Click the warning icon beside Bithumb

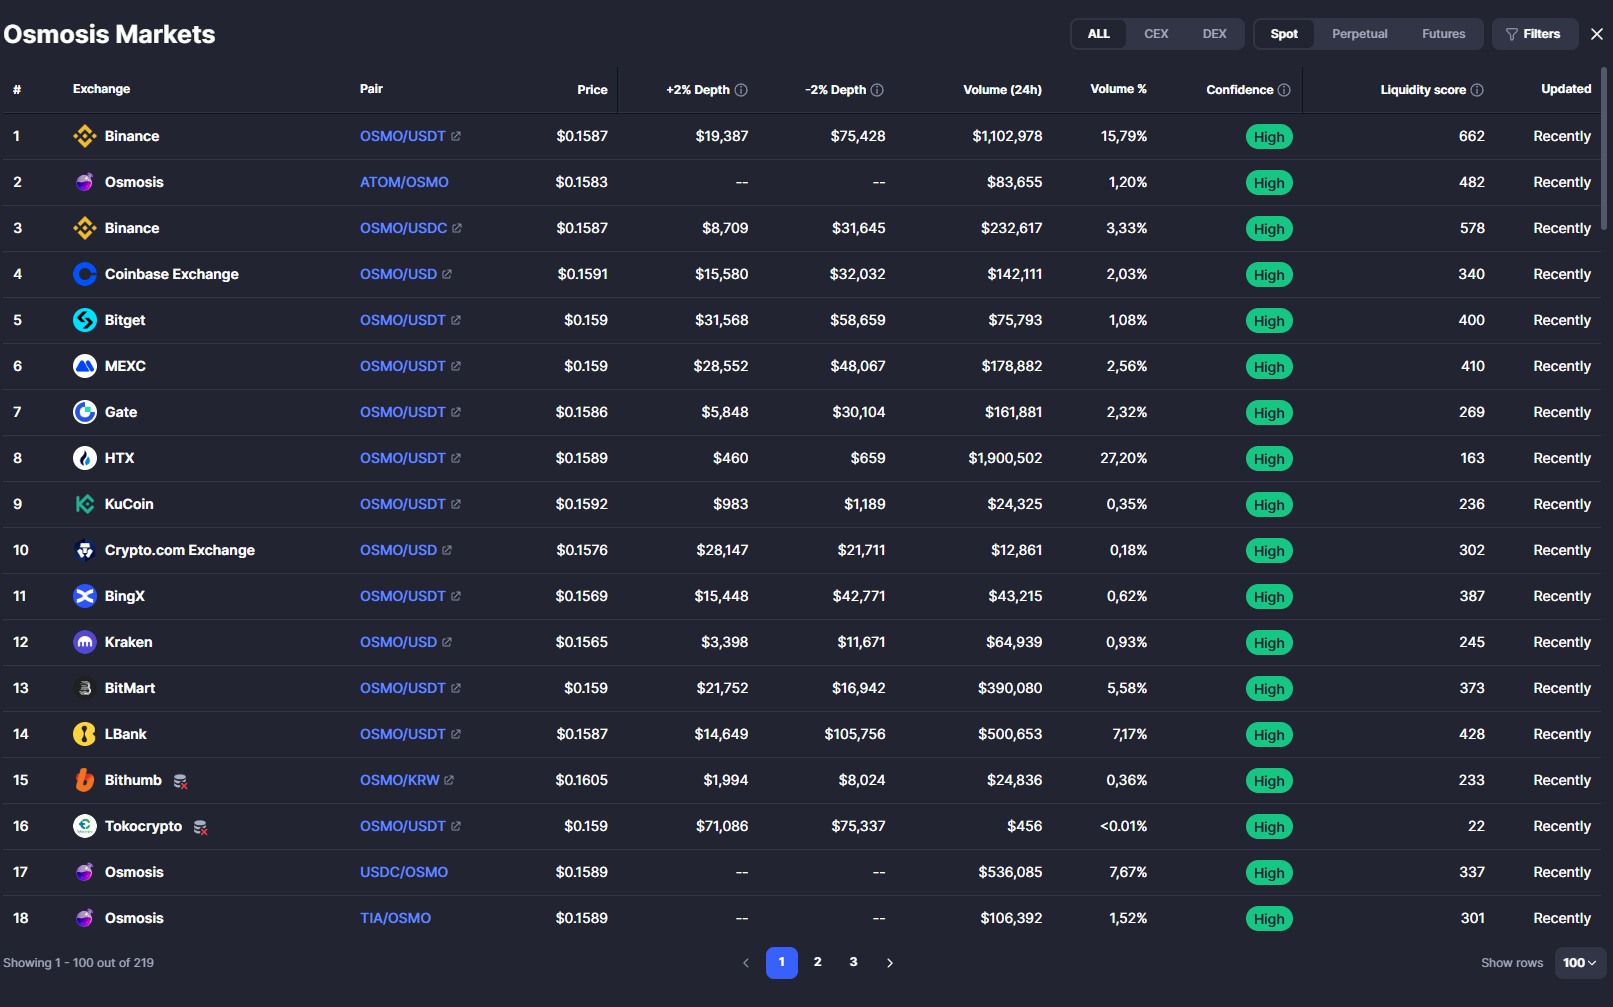pyautogui.click(x=180, y=781)
